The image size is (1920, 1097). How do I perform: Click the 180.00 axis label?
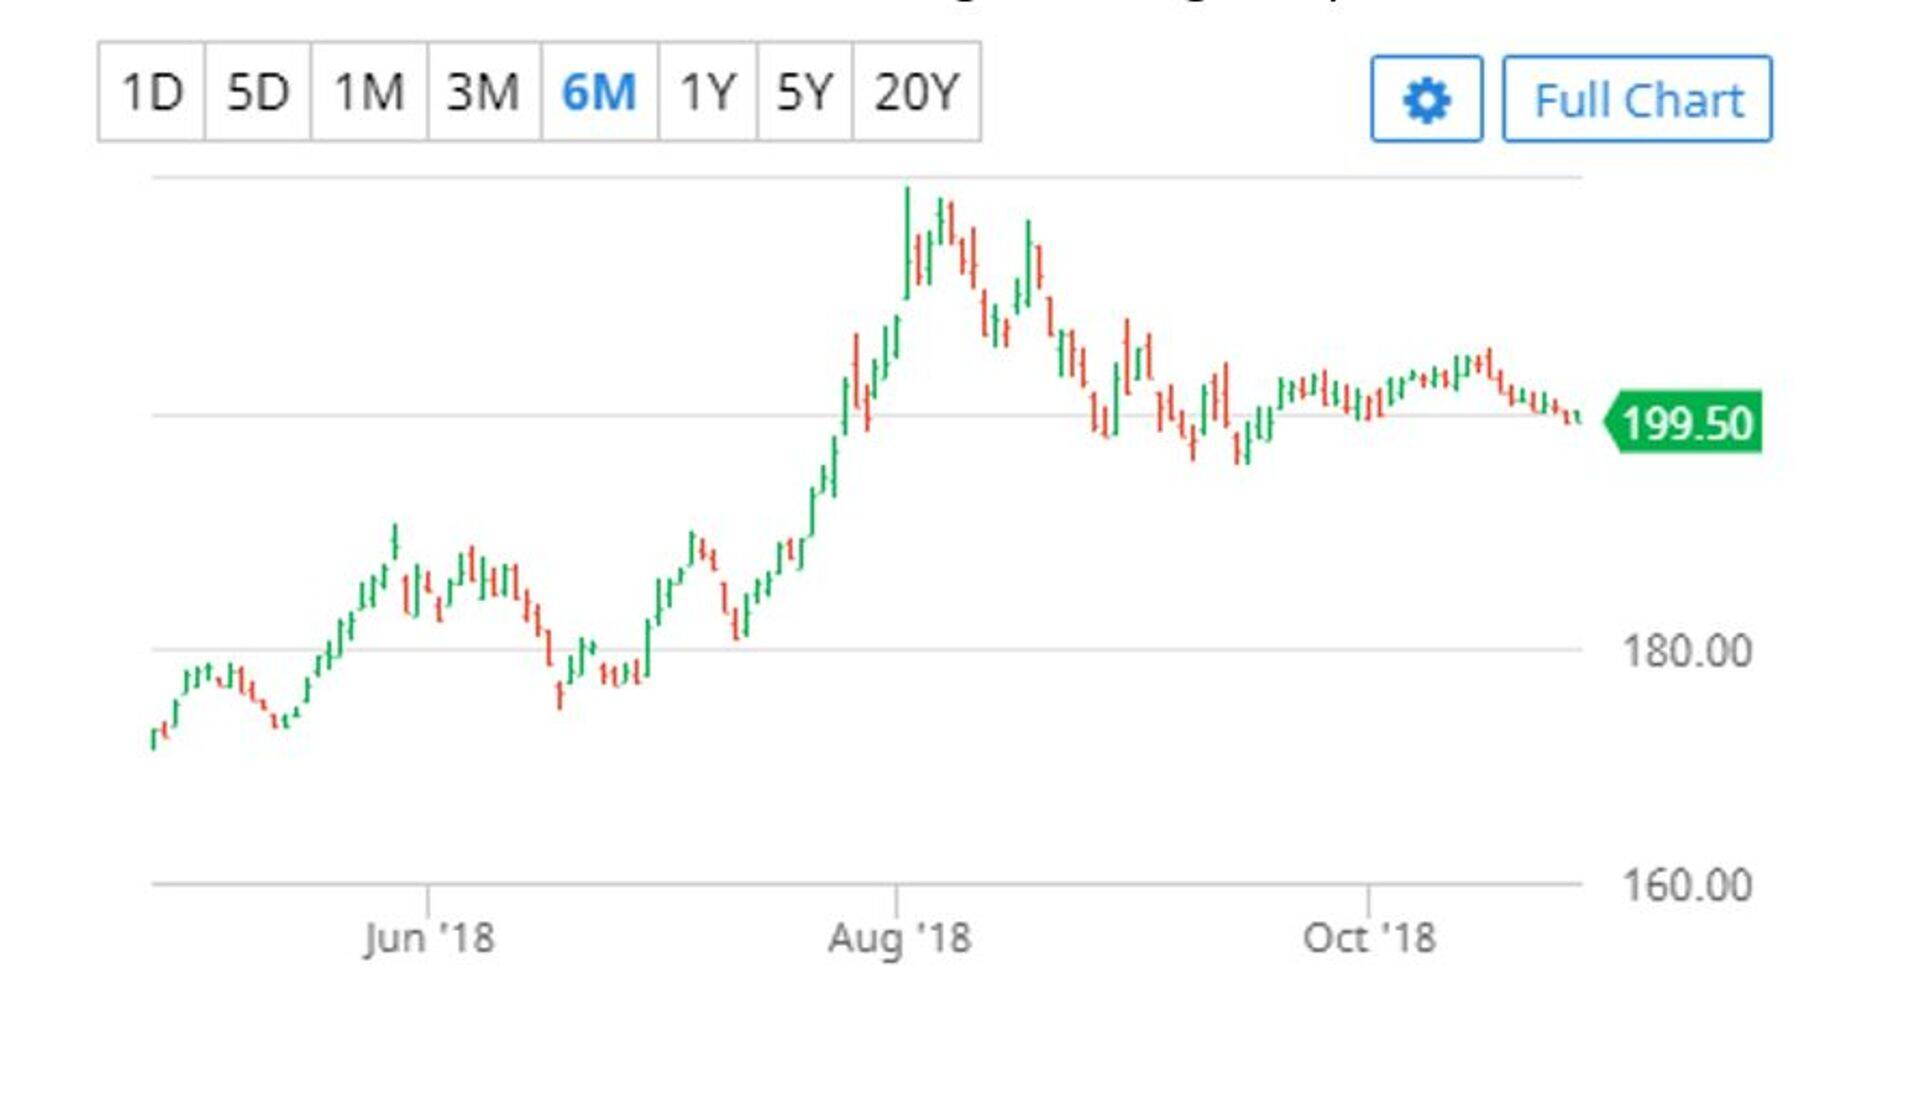(1686, 652)
